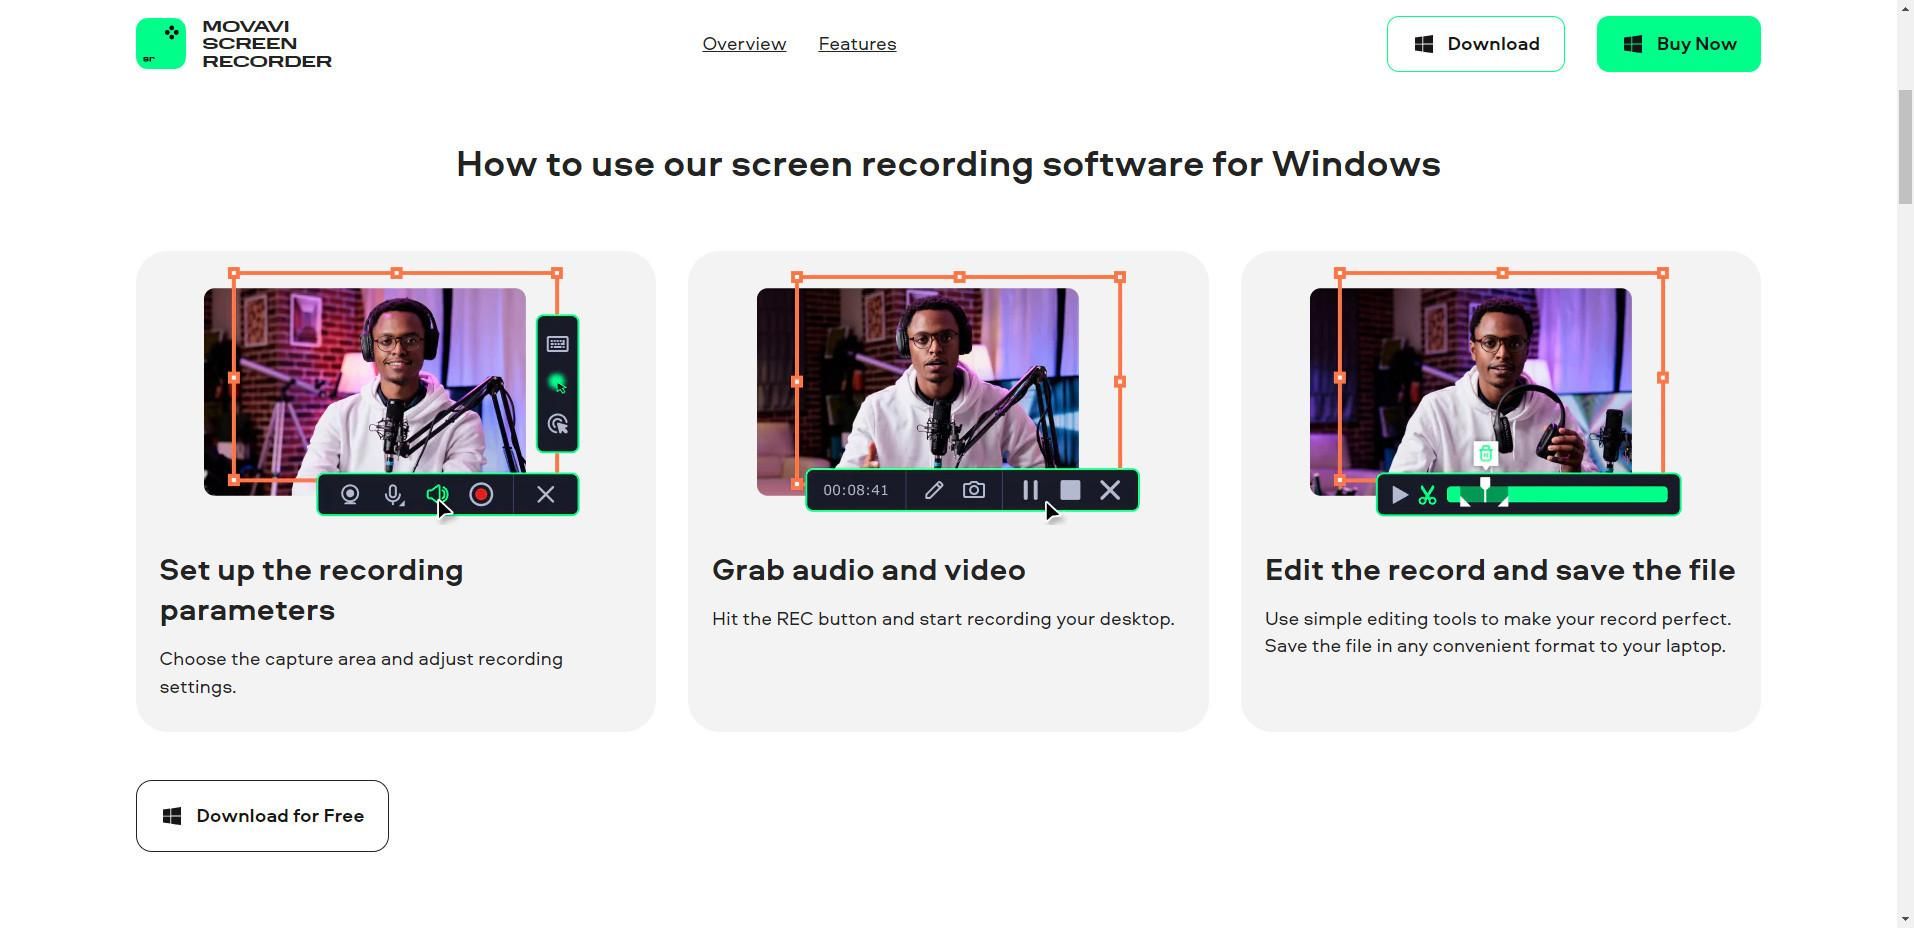The width and height of the screenshot is (1914, 928).
Task: Click the keyboard keystrokes icon in side panel
Action: coord(558,344)
